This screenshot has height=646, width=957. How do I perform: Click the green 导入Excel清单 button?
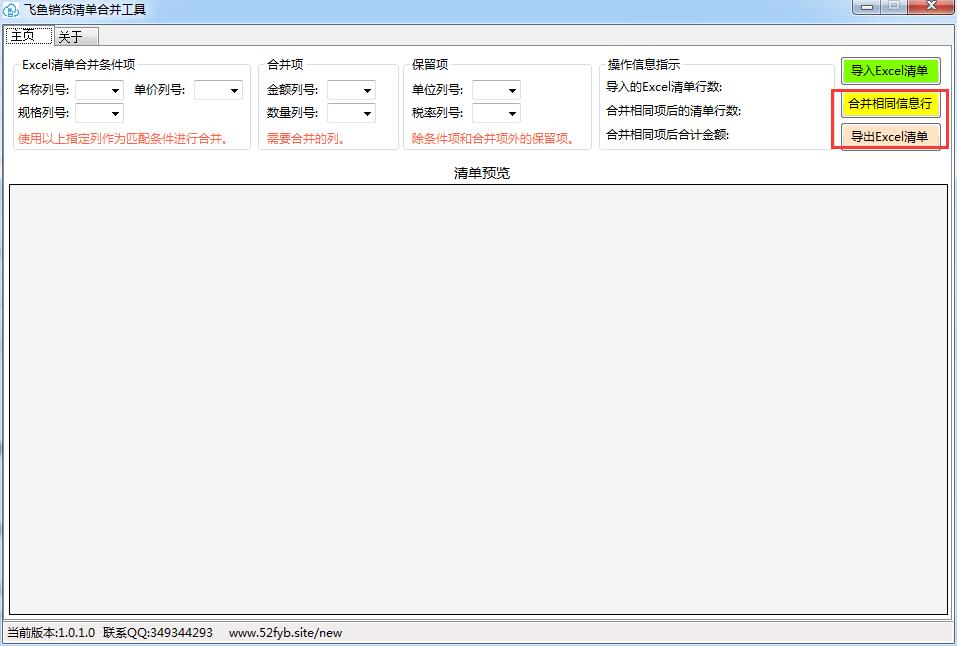click(890, 71)
